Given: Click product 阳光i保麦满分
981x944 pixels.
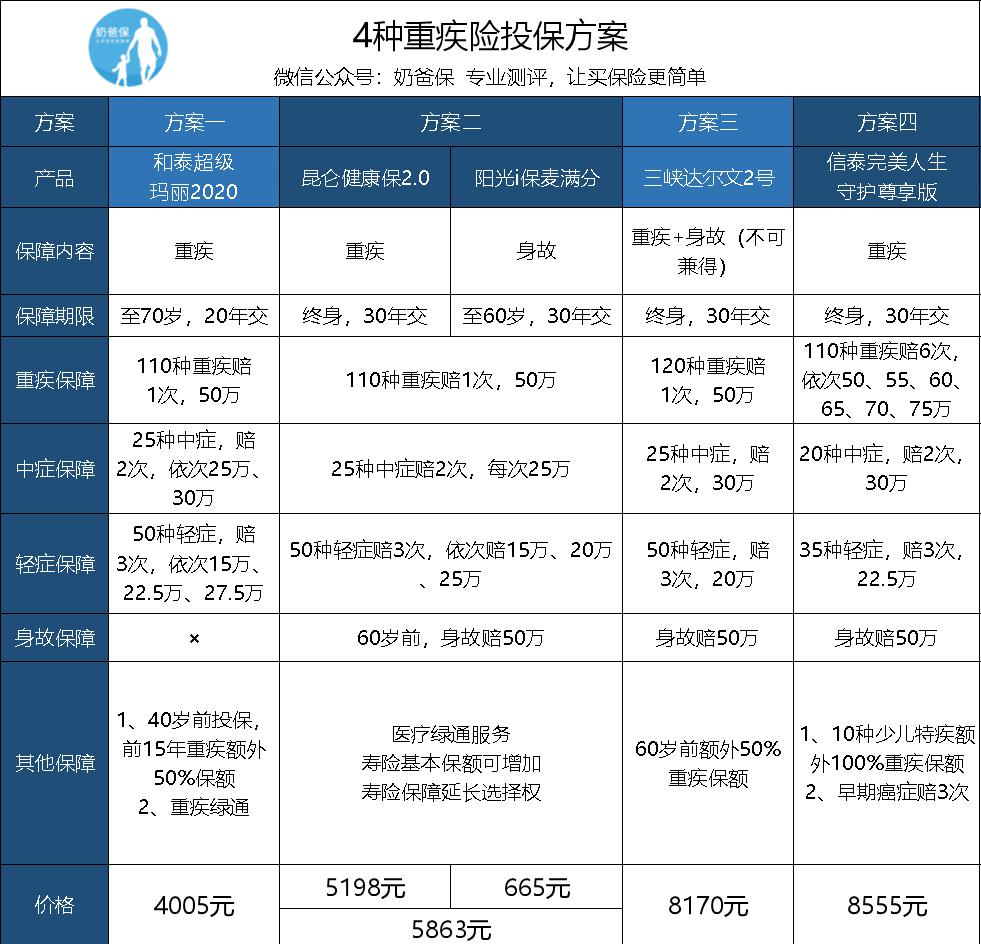Looking at the screenshot, I should pos(536,178).
